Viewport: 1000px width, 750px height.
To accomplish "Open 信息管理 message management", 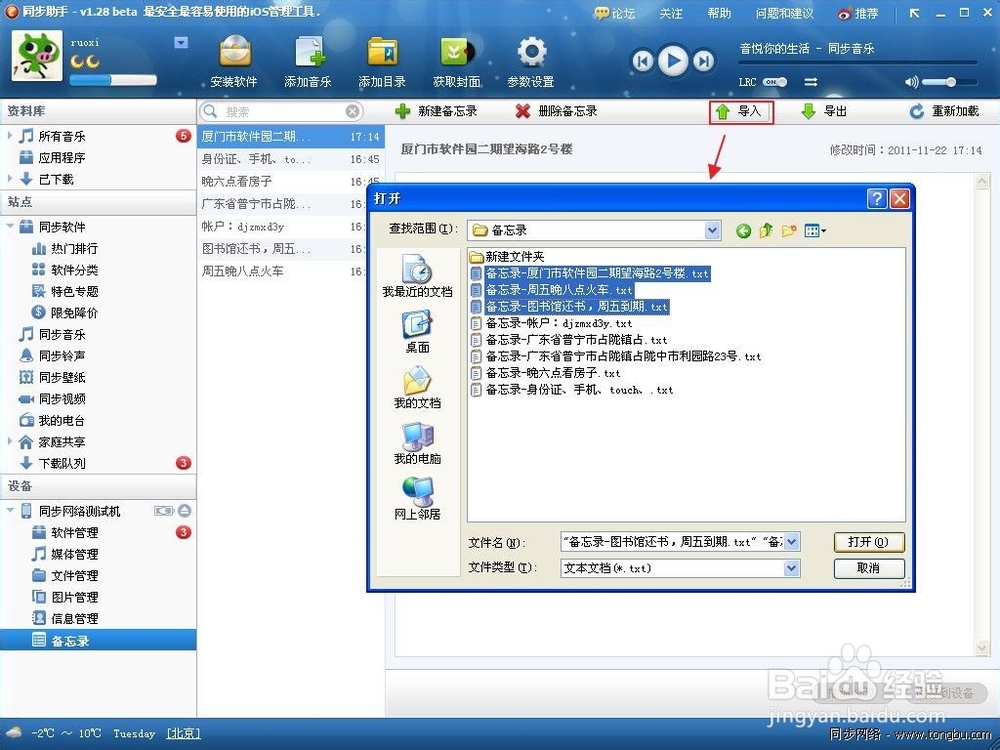I will 74,619.
